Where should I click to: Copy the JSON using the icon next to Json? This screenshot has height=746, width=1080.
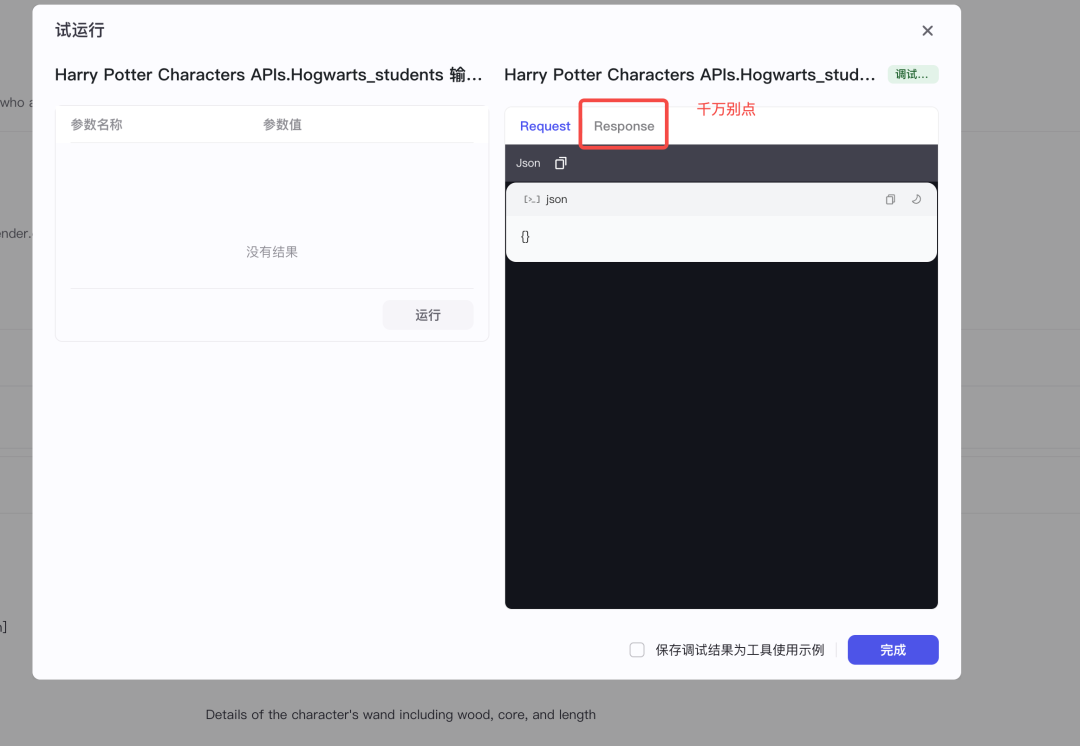(x=561, y=163)
